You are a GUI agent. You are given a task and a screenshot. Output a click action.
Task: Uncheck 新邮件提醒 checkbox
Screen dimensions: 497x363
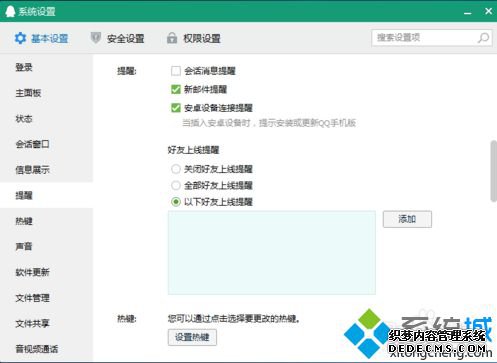pyautogui.click(x=176, y=89)
